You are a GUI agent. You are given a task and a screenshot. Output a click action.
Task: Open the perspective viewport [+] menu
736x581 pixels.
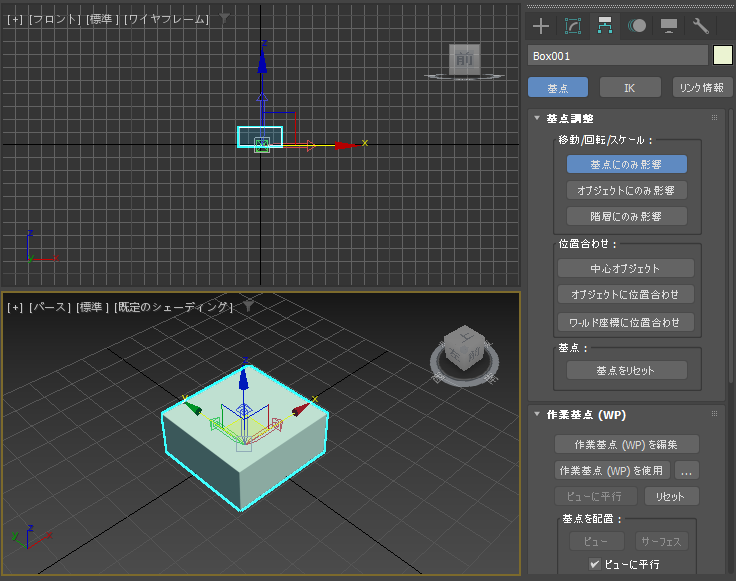(x=15, y=307)
